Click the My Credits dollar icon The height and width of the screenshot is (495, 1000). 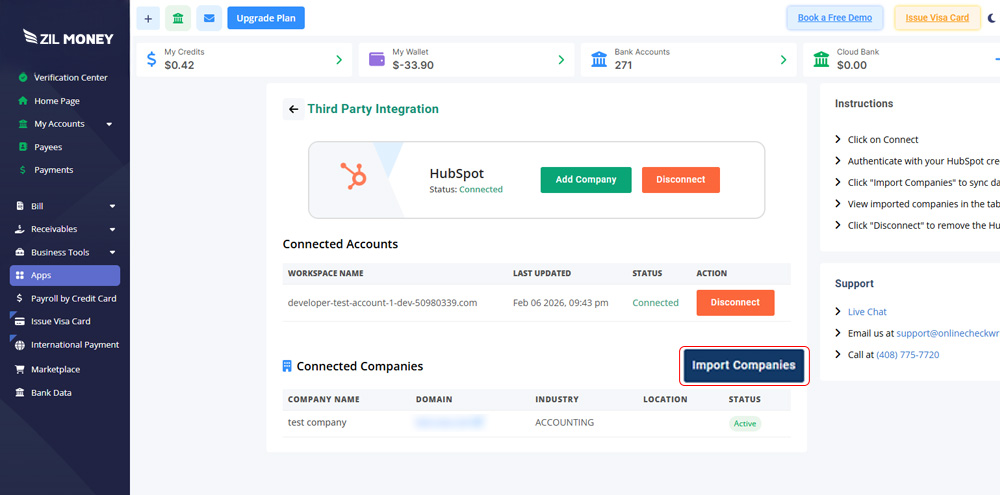tap(151, 60)
